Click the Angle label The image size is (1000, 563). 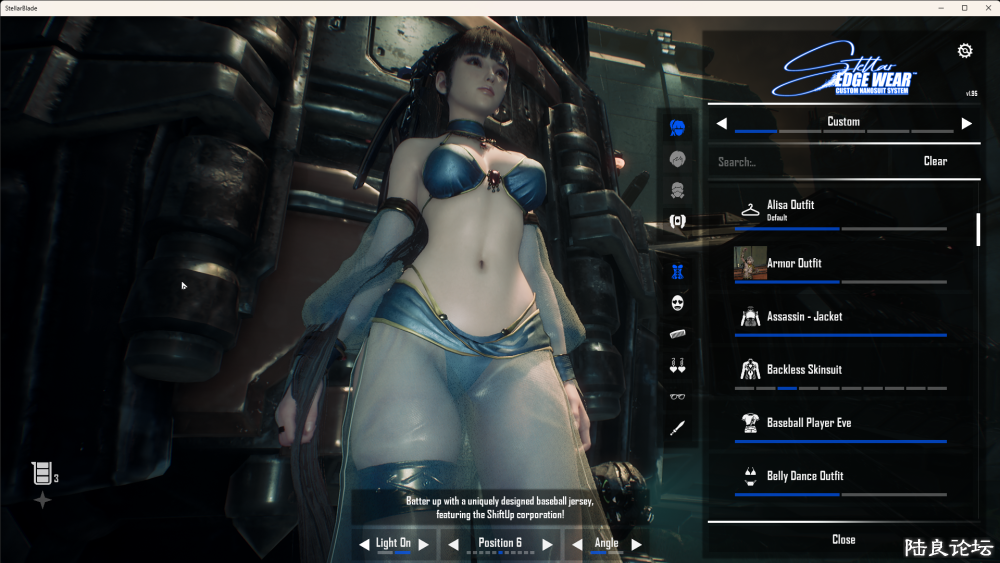(x=607, y=543)
